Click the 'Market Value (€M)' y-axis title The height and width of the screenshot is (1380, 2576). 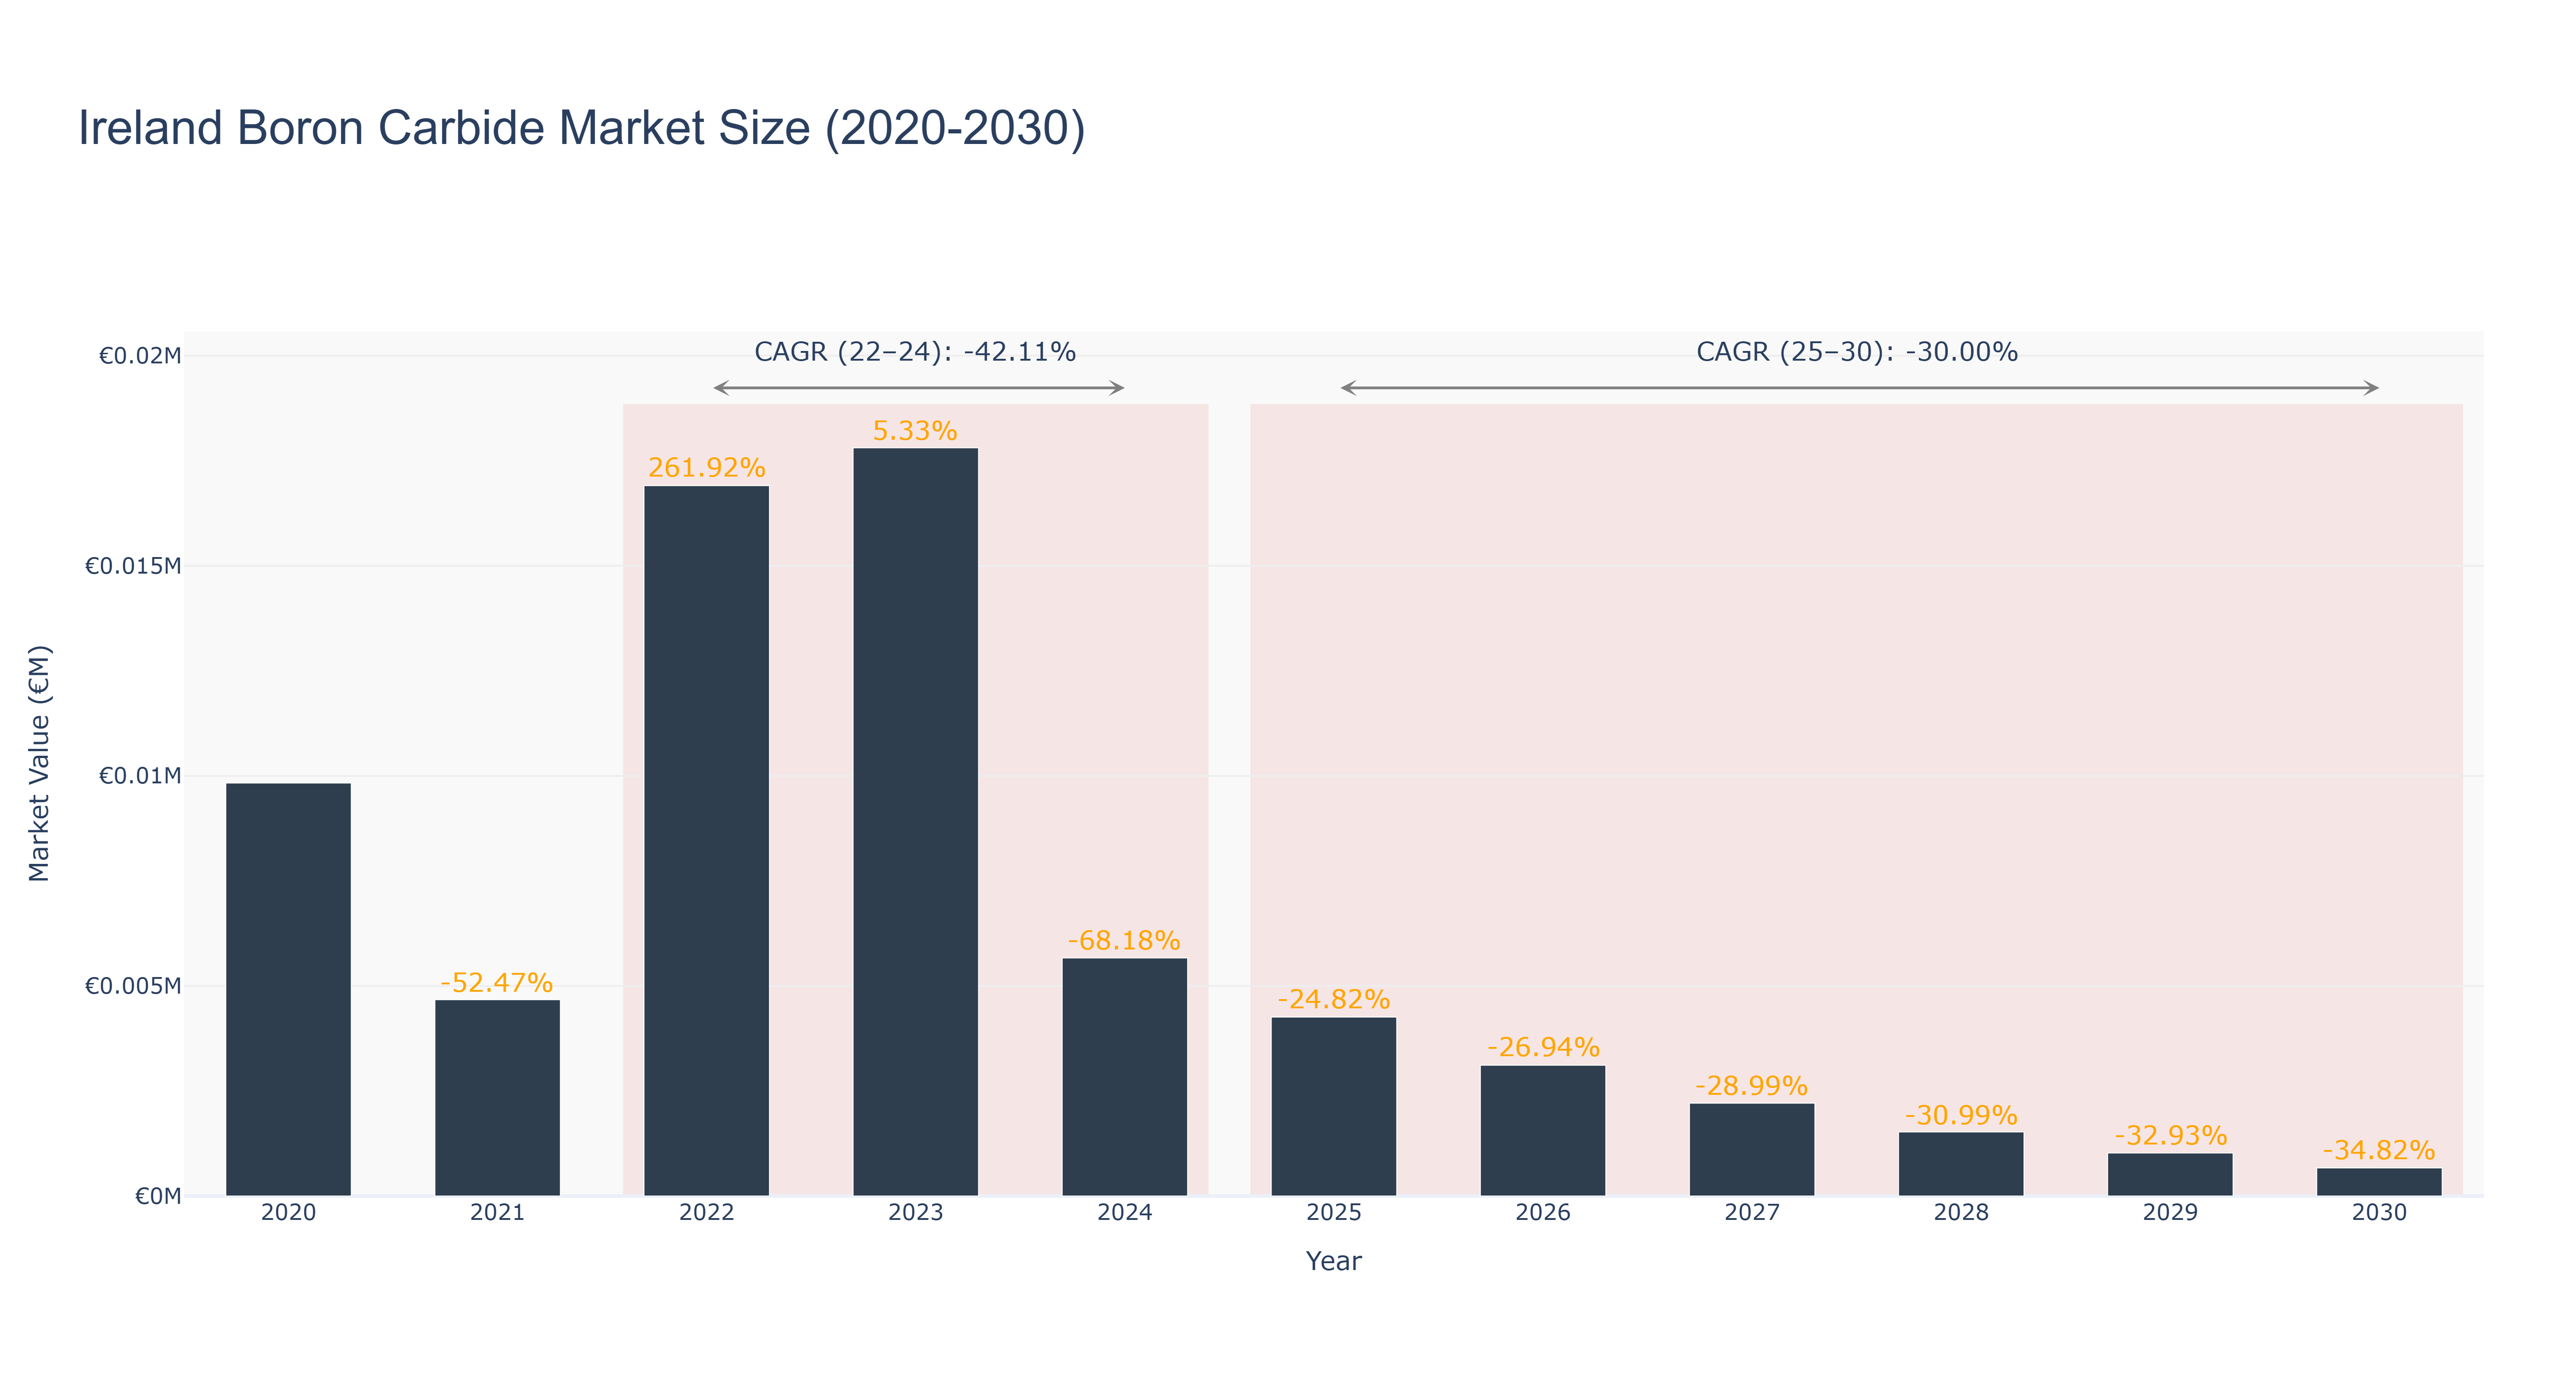(39, 763)
